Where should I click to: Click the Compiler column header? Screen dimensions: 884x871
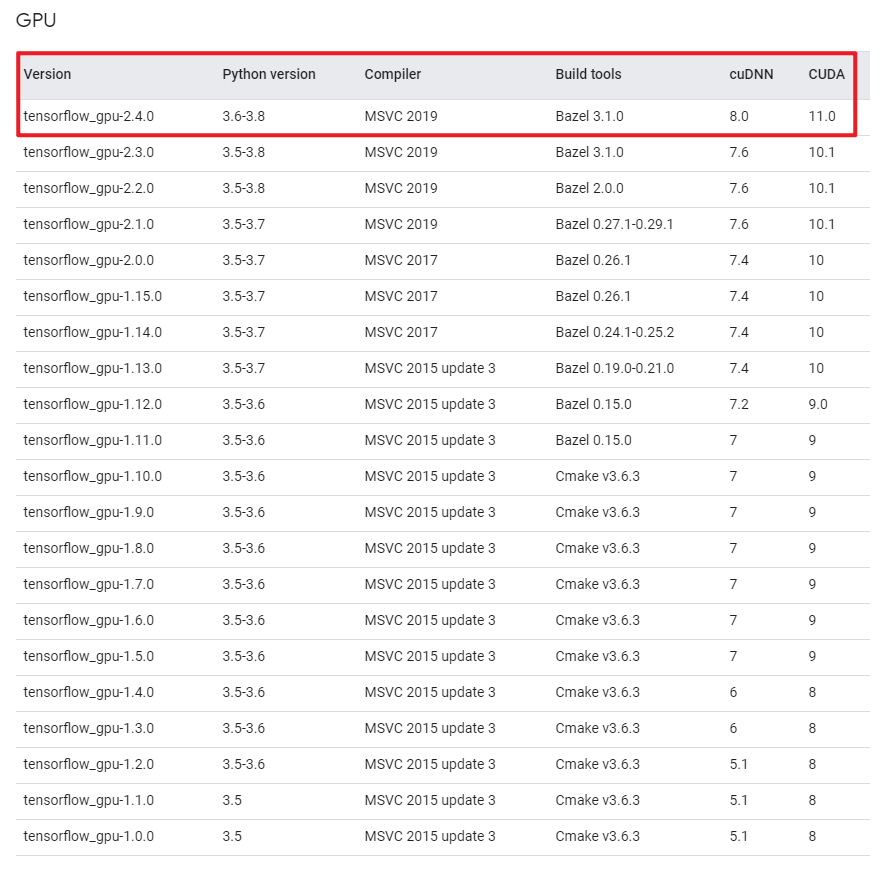click(x=392, y=74)
